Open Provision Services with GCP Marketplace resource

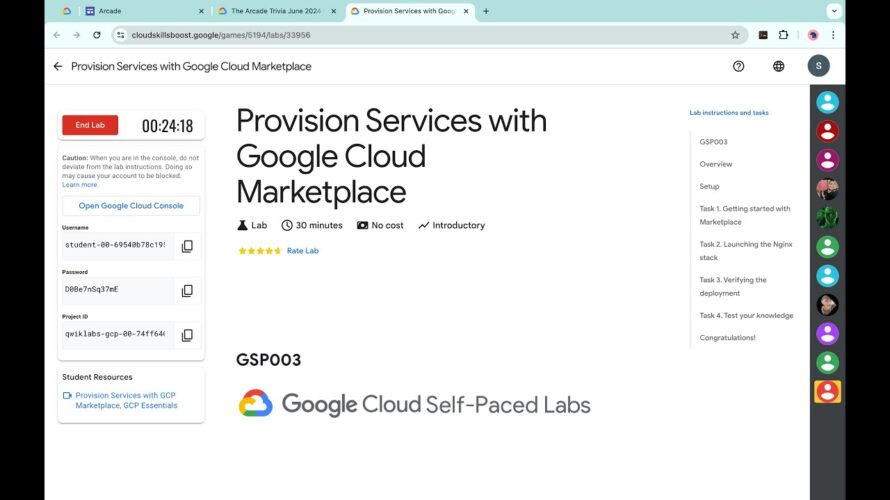[126, 400]
